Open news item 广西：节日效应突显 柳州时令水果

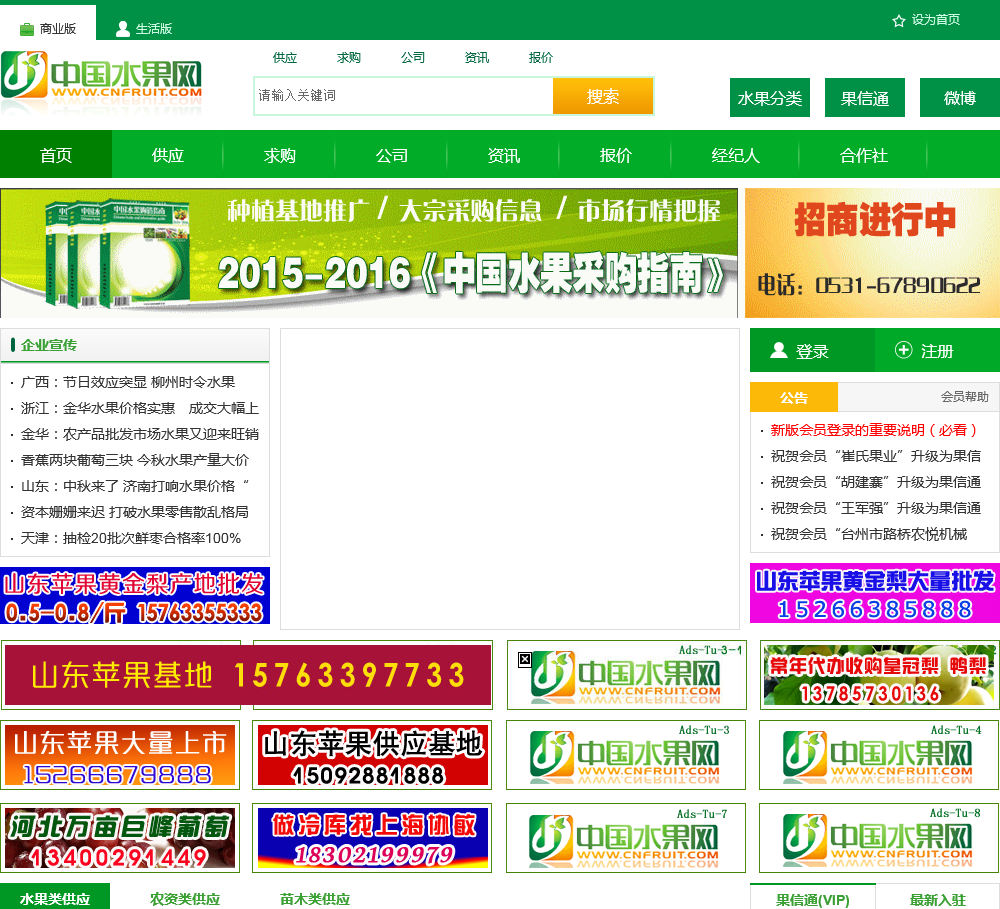click(128, 382)
